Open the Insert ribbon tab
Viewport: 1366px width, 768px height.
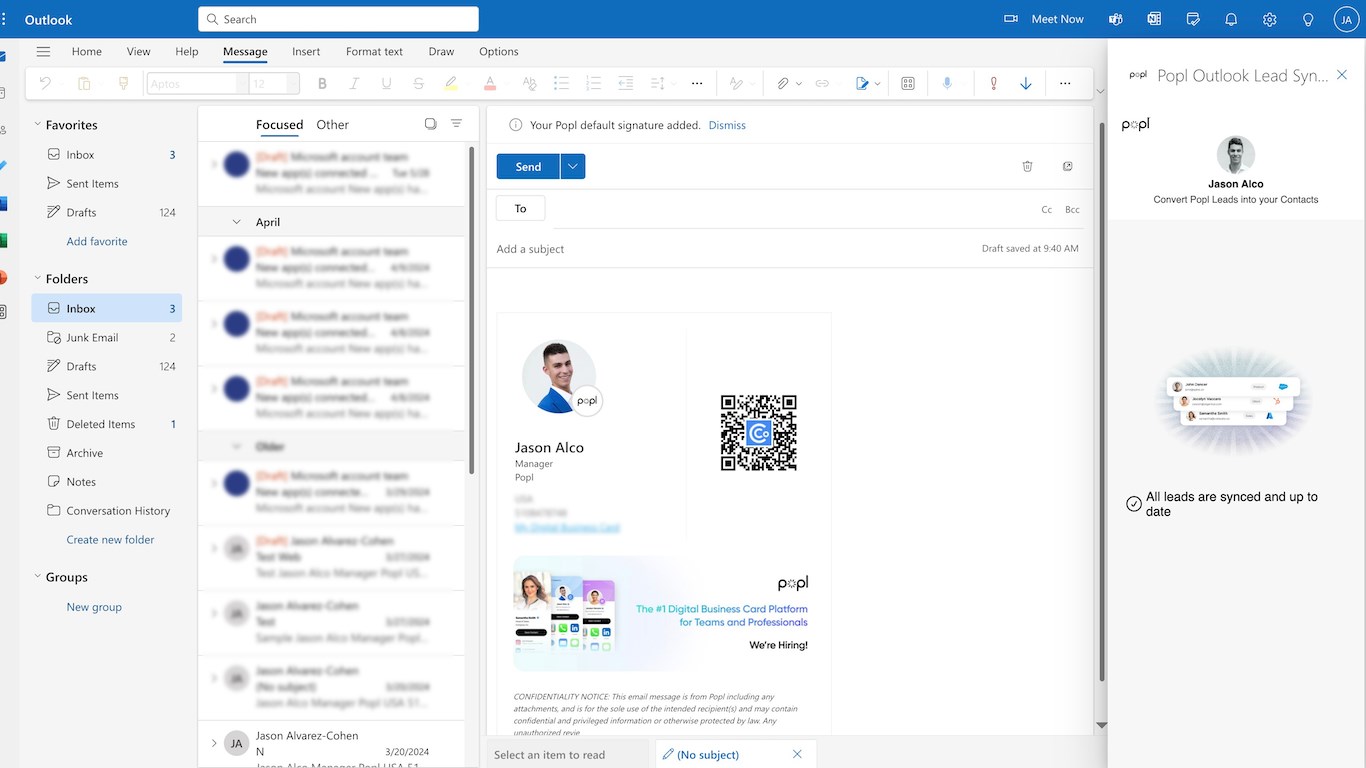306,52
